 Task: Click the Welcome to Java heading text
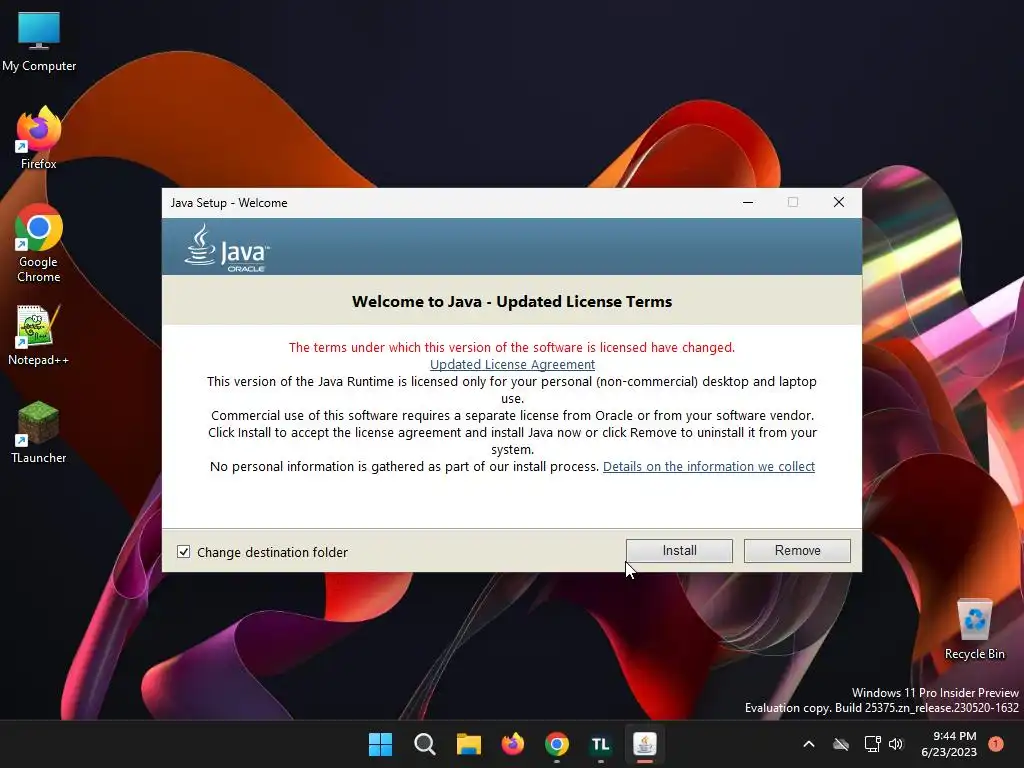(x=512, y=301)
